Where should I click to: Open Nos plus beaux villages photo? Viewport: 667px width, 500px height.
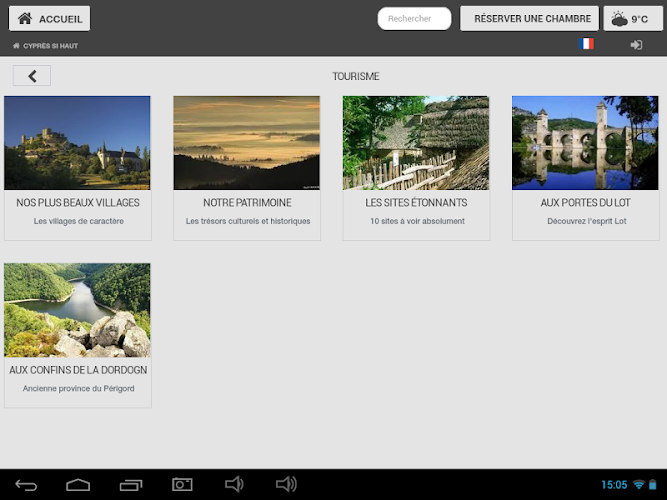coord(77,143)
